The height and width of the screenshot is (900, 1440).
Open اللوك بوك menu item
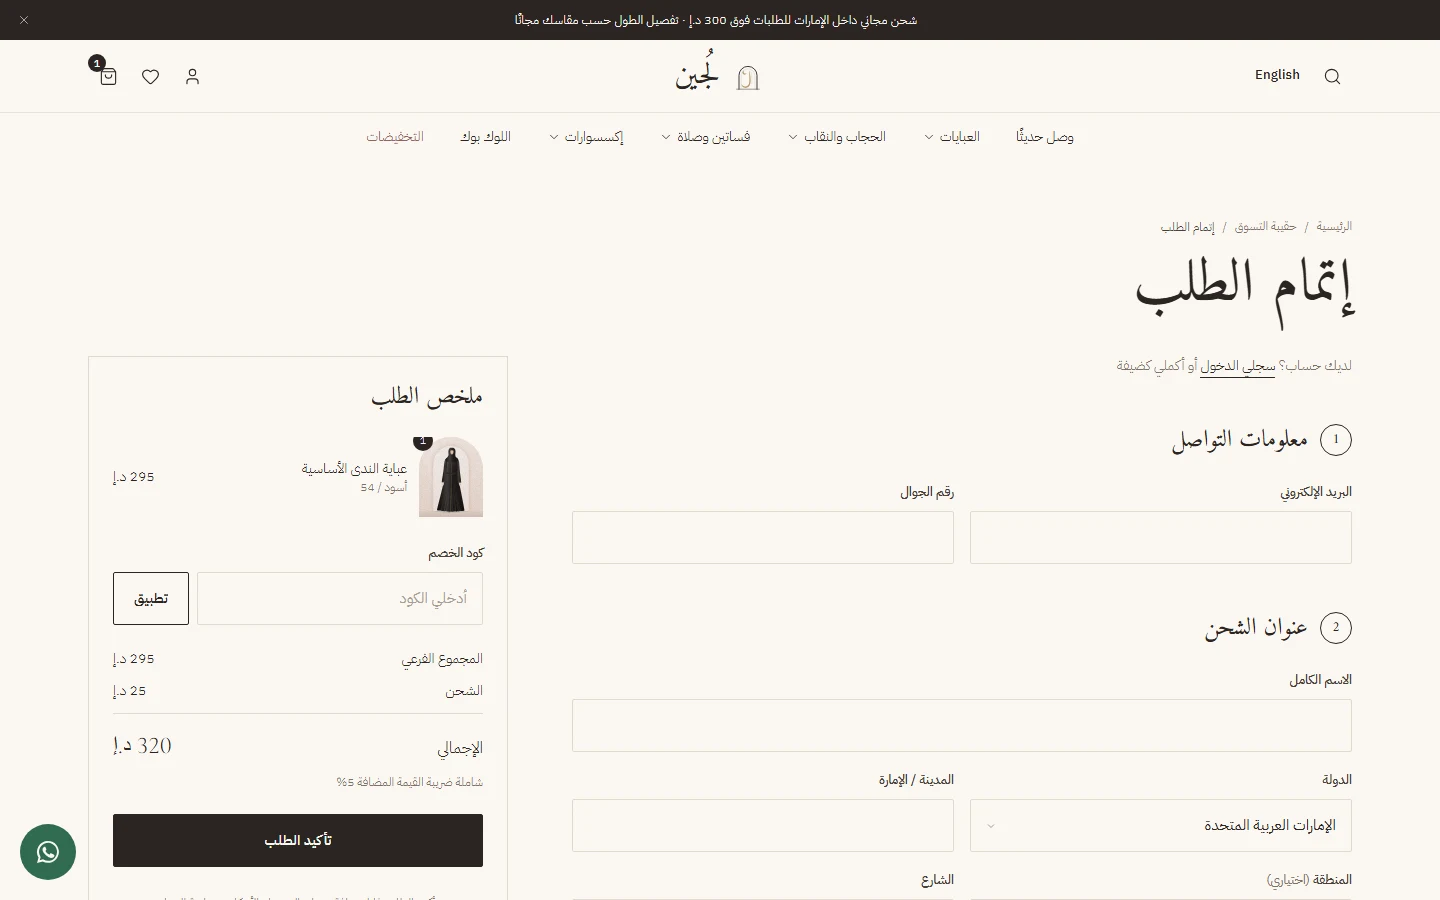coord(486,137)
